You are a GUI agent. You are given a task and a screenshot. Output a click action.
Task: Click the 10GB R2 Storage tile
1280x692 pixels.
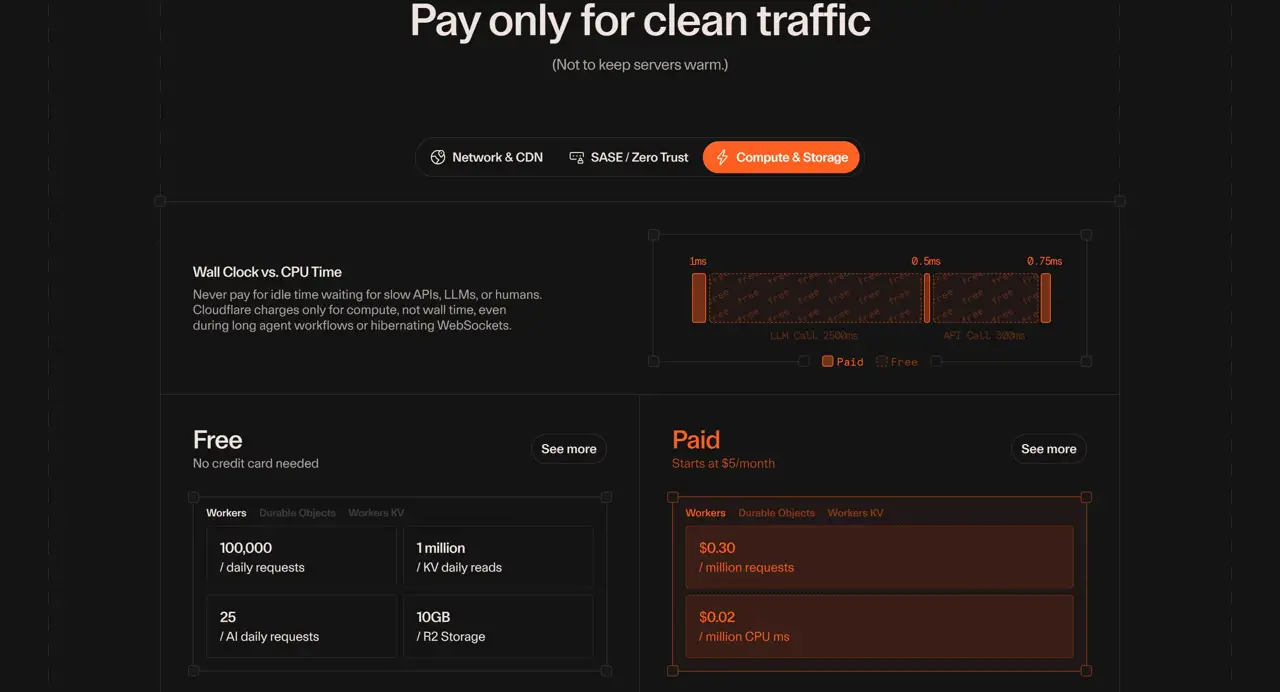(x=498, y=626)
